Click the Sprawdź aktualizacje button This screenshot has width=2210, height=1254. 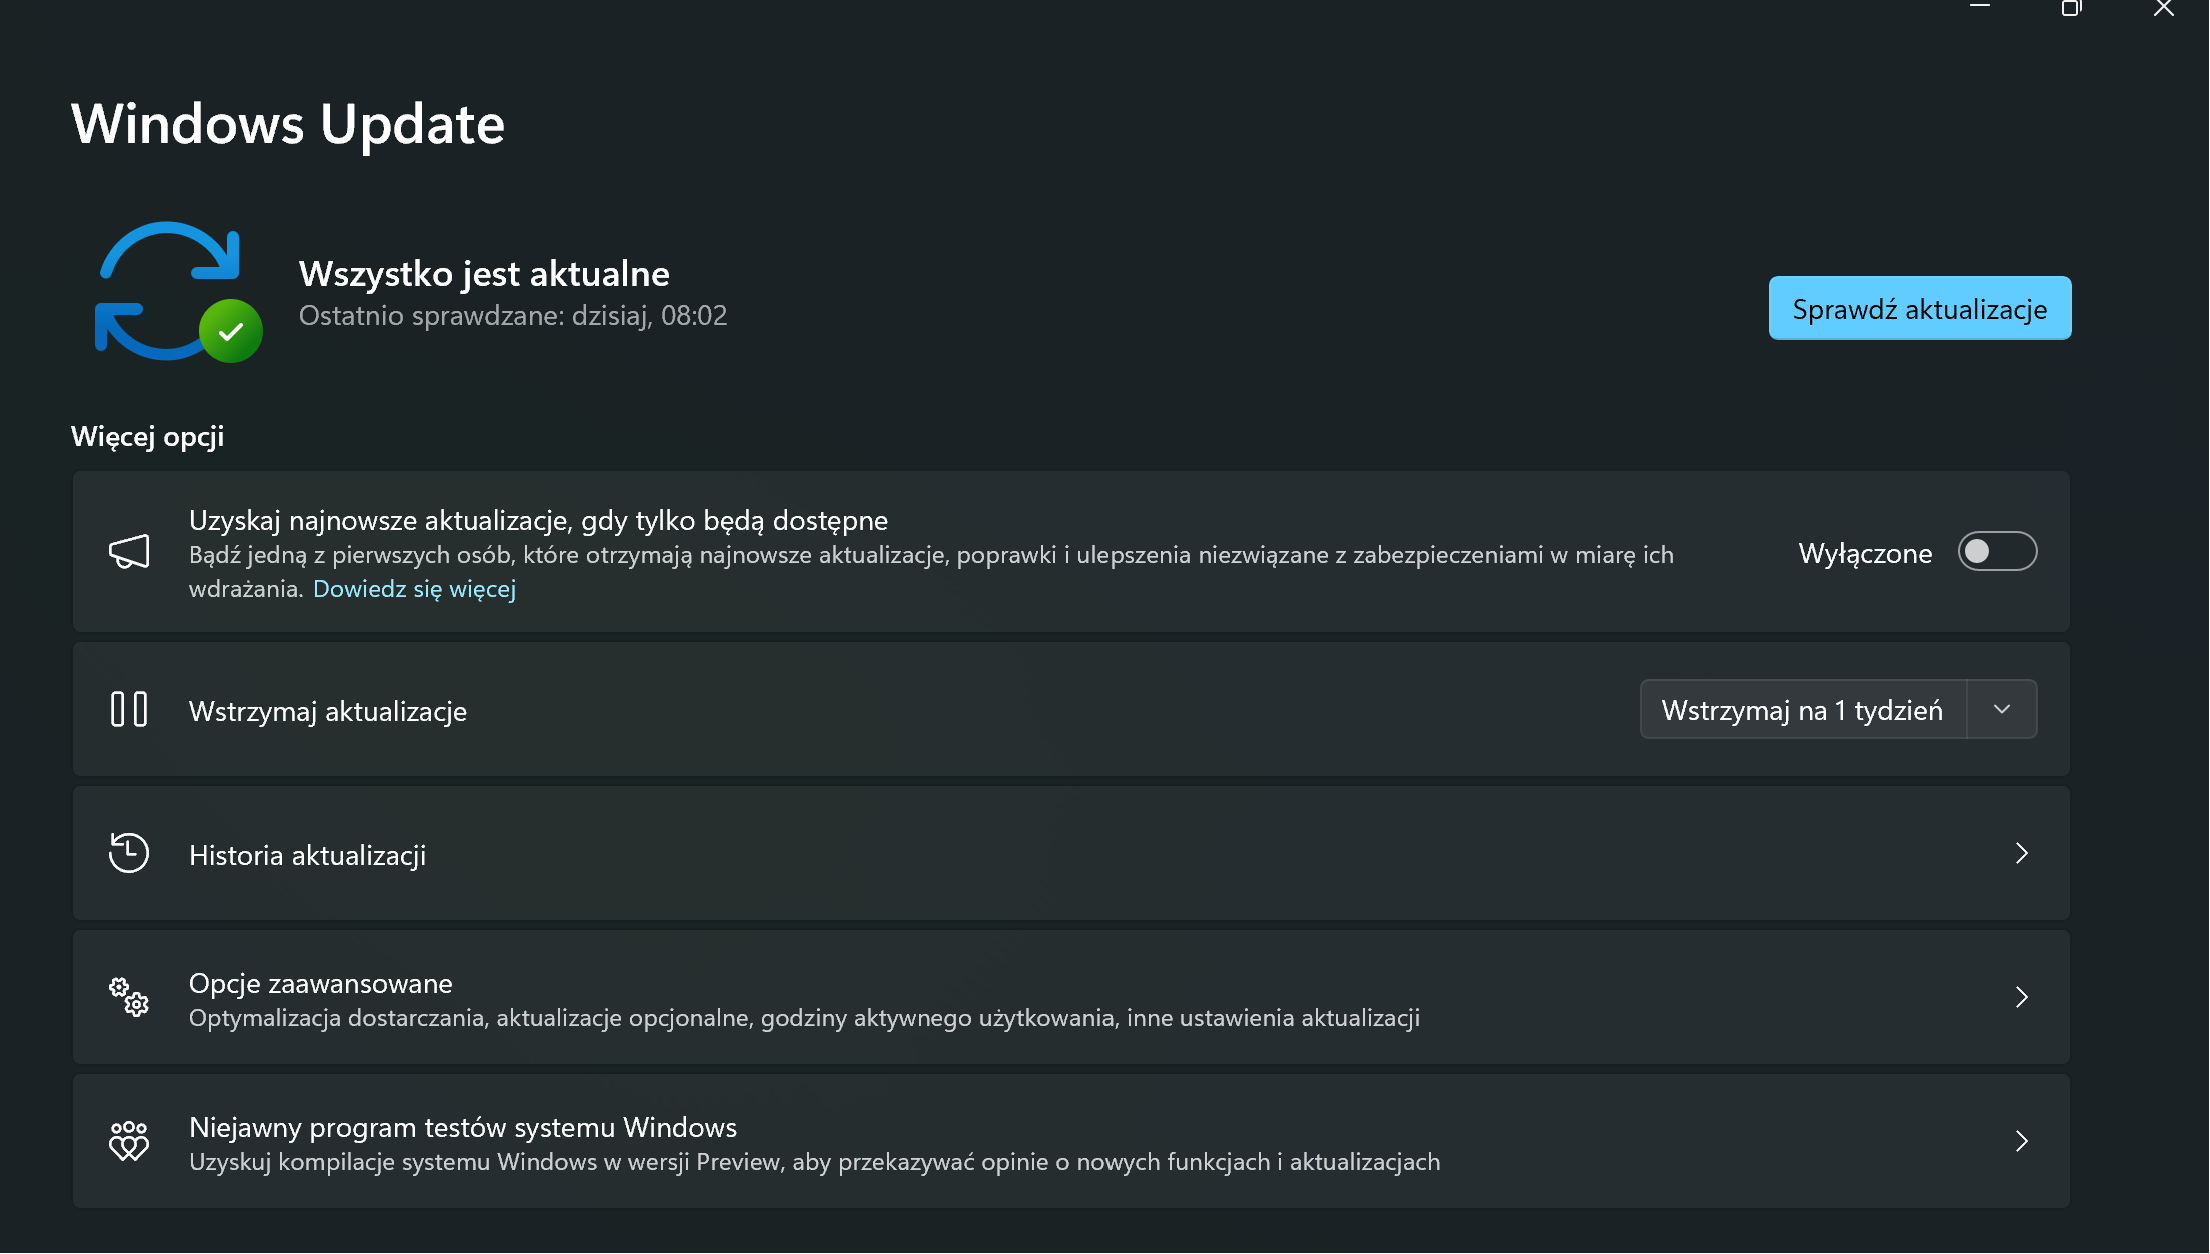click(1920, 308)
